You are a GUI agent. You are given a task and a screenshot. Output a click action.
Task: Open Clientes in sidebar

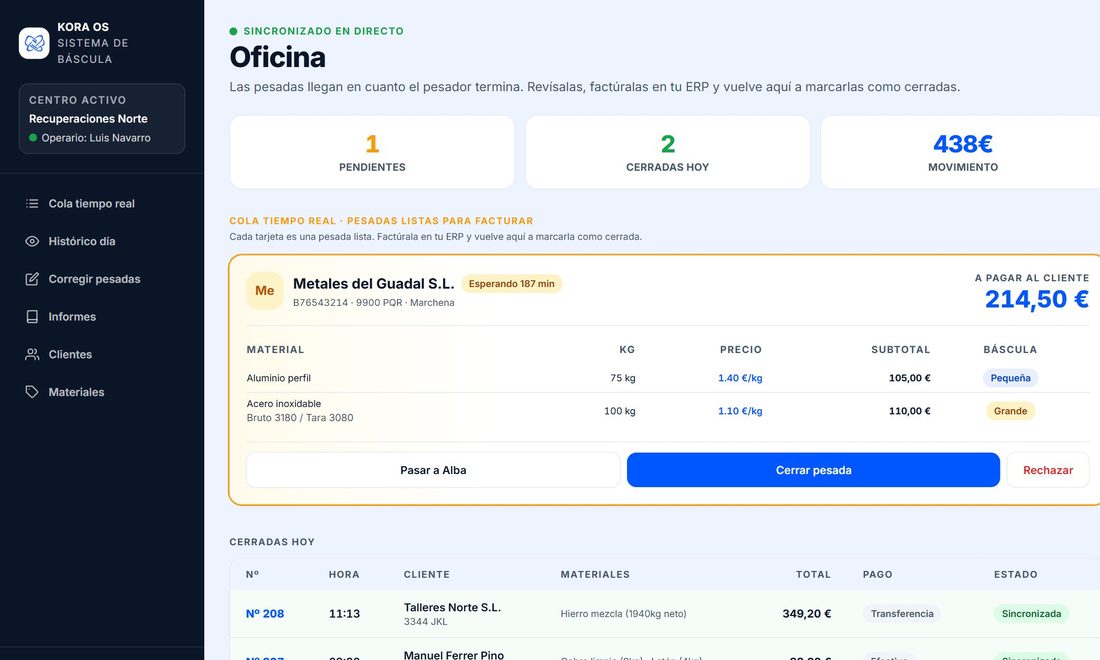pos(102,354)
